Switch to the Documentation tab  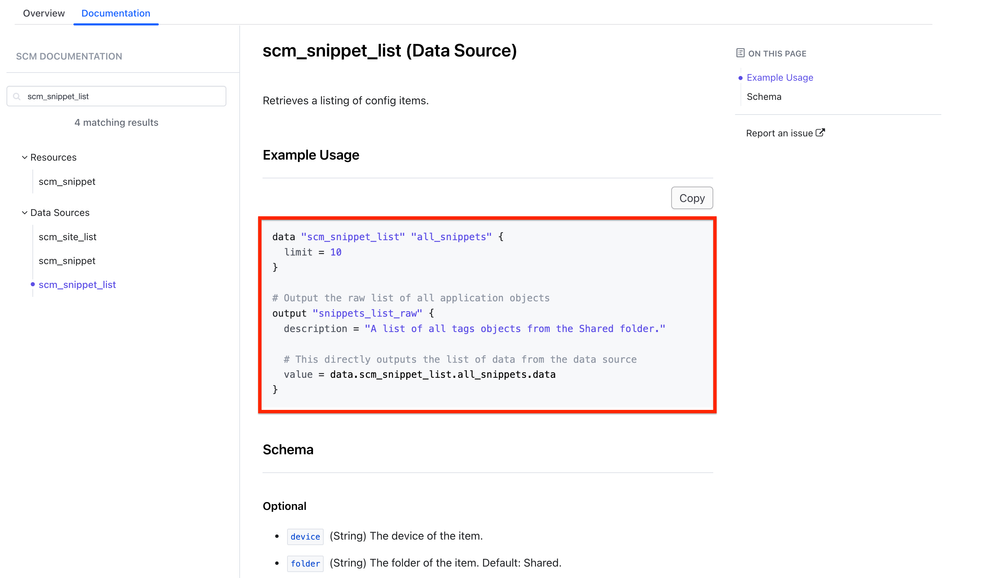pyautogui.click(x=116, y=13)
